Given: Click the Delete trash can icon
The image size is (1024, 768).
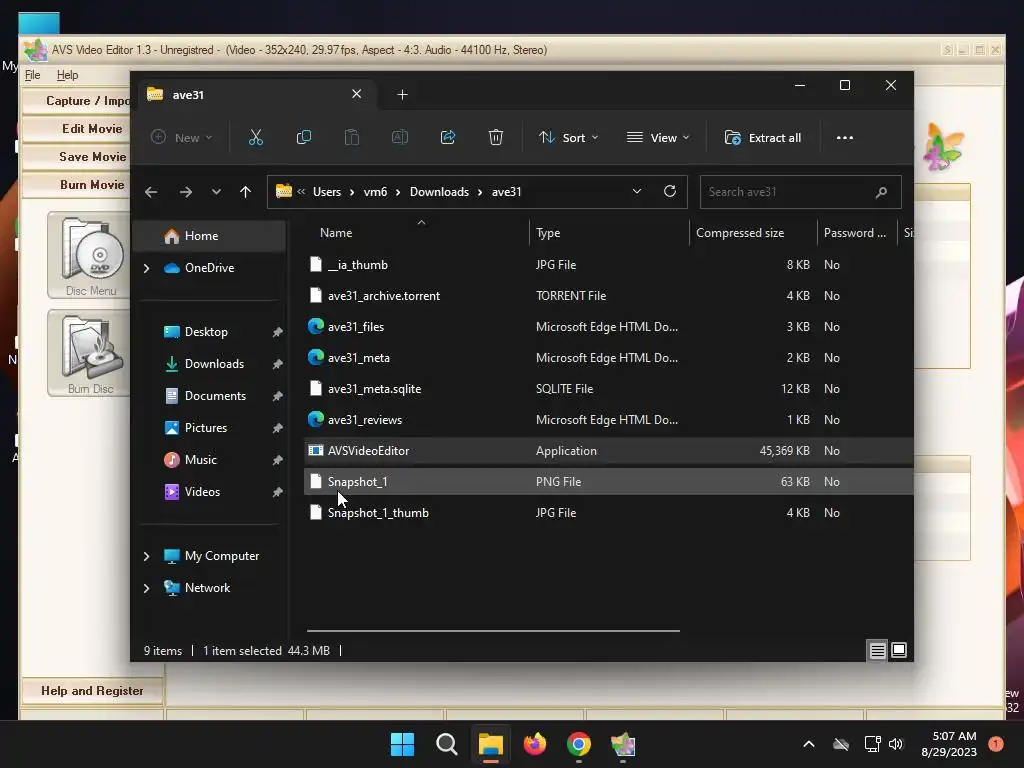Looking at the screenshot, I should (x=496, y=138).
